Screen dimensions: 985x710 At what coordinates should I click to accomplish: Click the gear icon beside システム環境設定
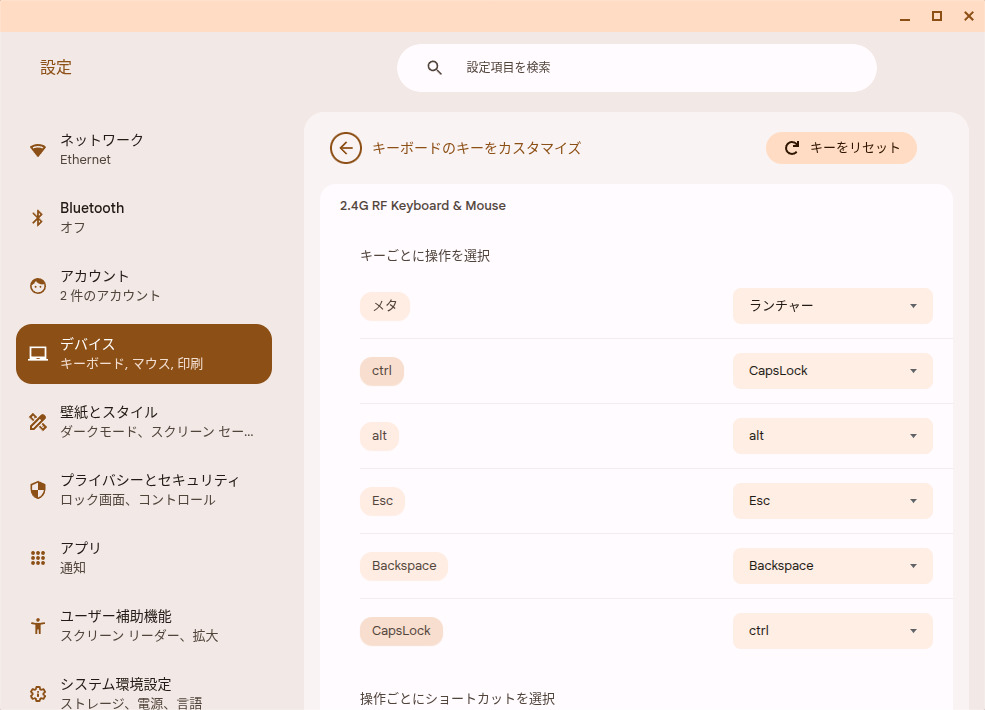click(38, 693)
